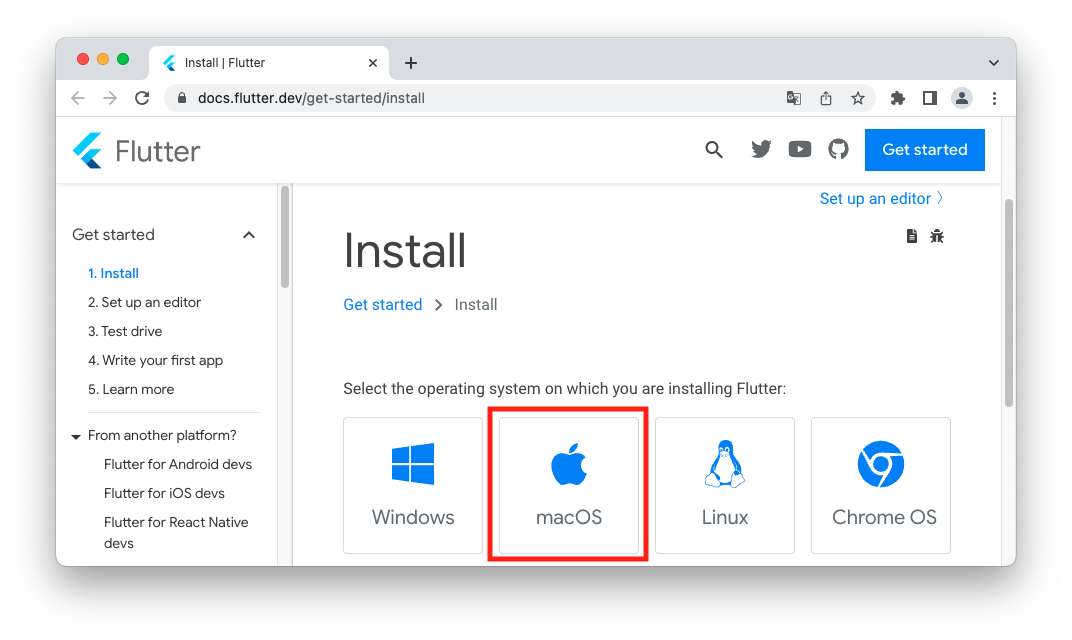Open Flutter for iOS devs
This screenshot has width=1072, height=640.
click(164, 494)
